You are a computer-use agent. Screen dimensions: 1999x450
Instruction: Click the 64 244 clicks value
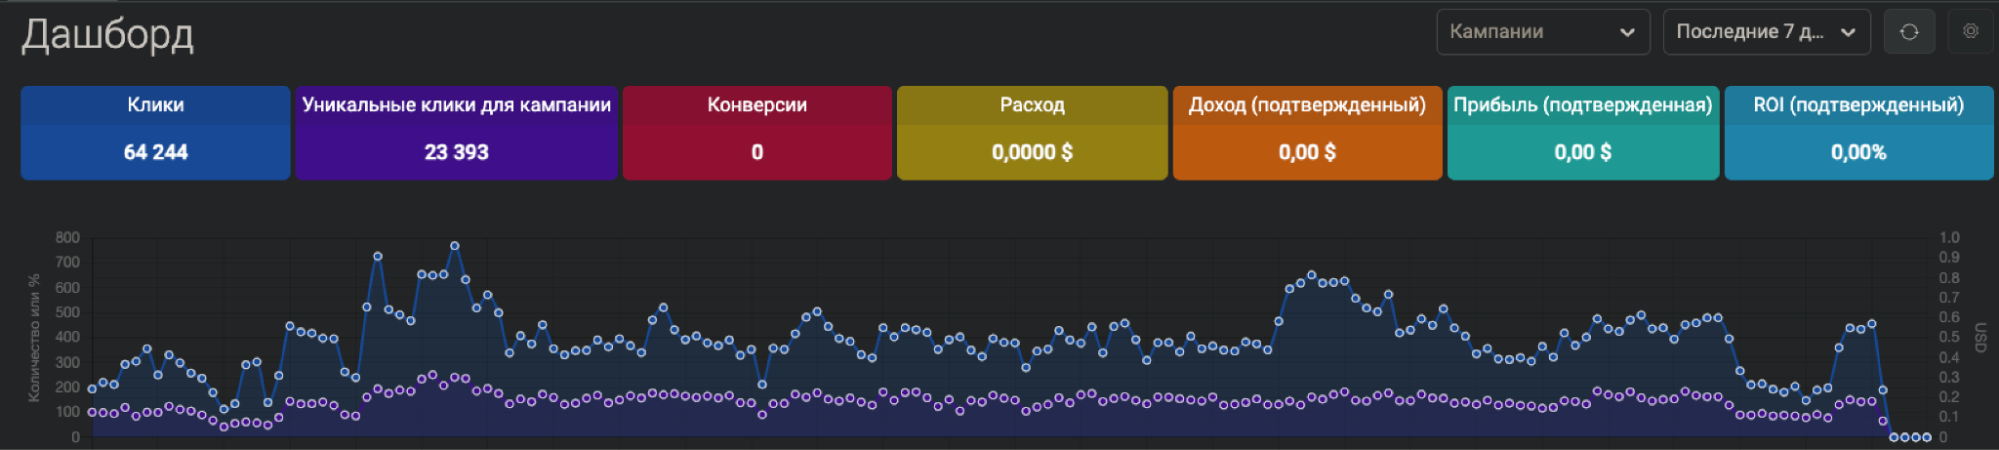click(155, 152)
